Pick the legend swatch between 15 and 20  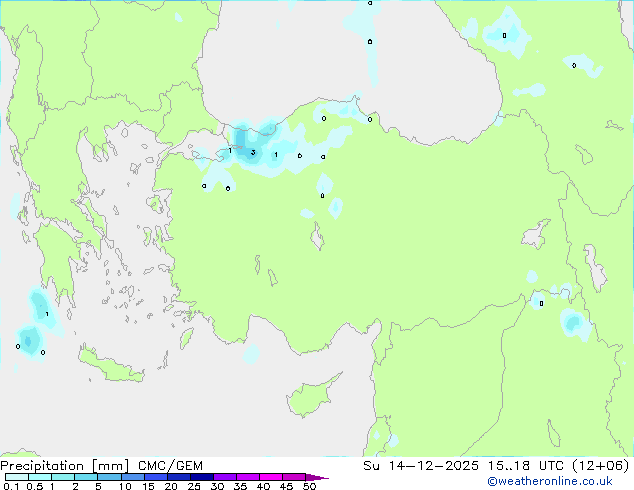158,477
